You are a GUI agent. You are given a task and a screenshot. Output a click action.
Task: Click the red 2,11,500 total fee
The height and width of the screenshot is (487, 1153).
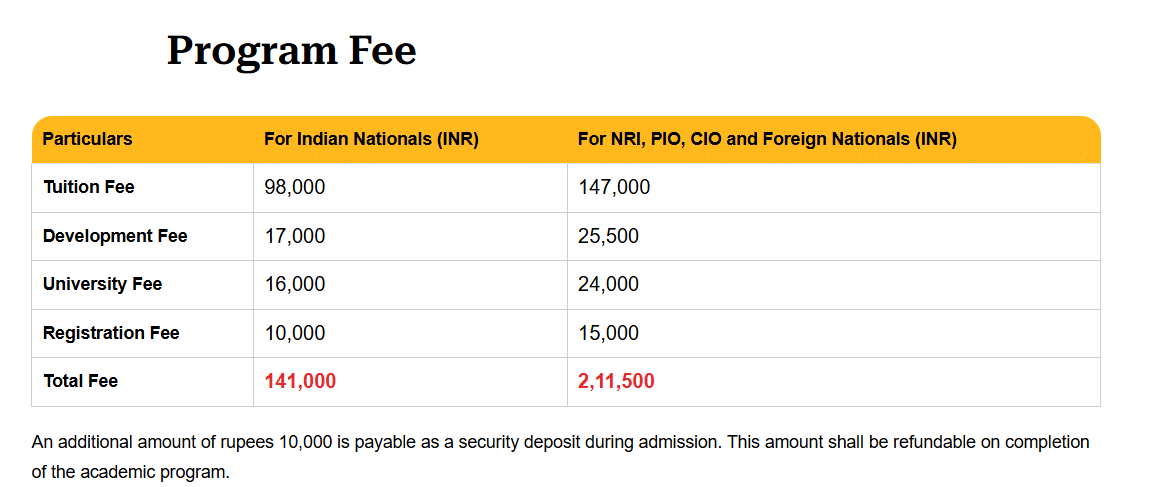click(x=616, y=381)
